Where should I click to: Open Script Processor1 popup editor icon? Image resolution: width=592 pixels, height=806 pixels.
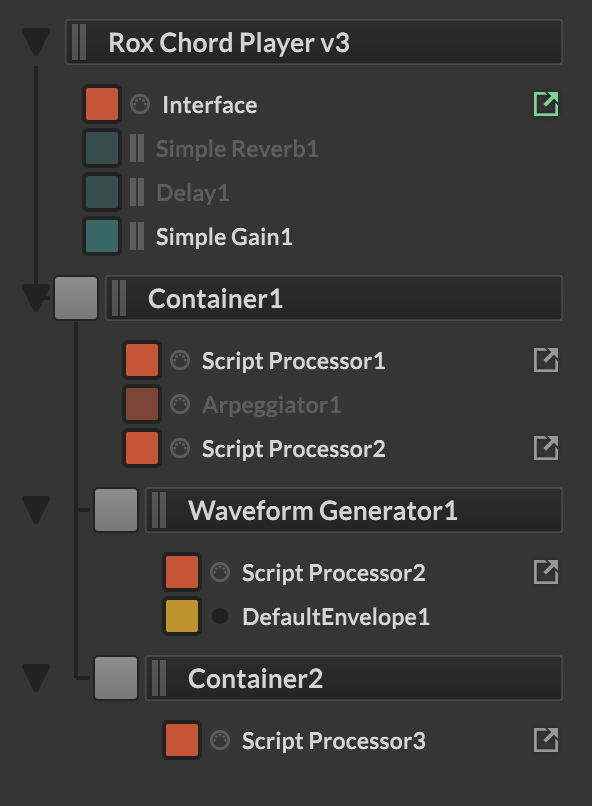pos(546,360)
